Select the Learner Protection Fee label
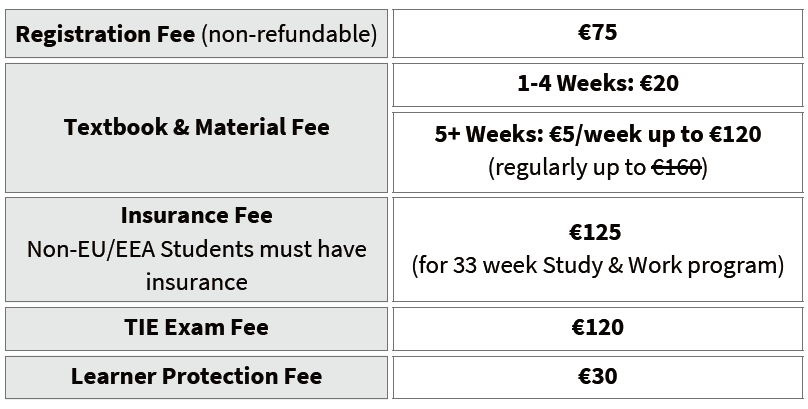Screen dimensions: 808x409 [196, 377]
